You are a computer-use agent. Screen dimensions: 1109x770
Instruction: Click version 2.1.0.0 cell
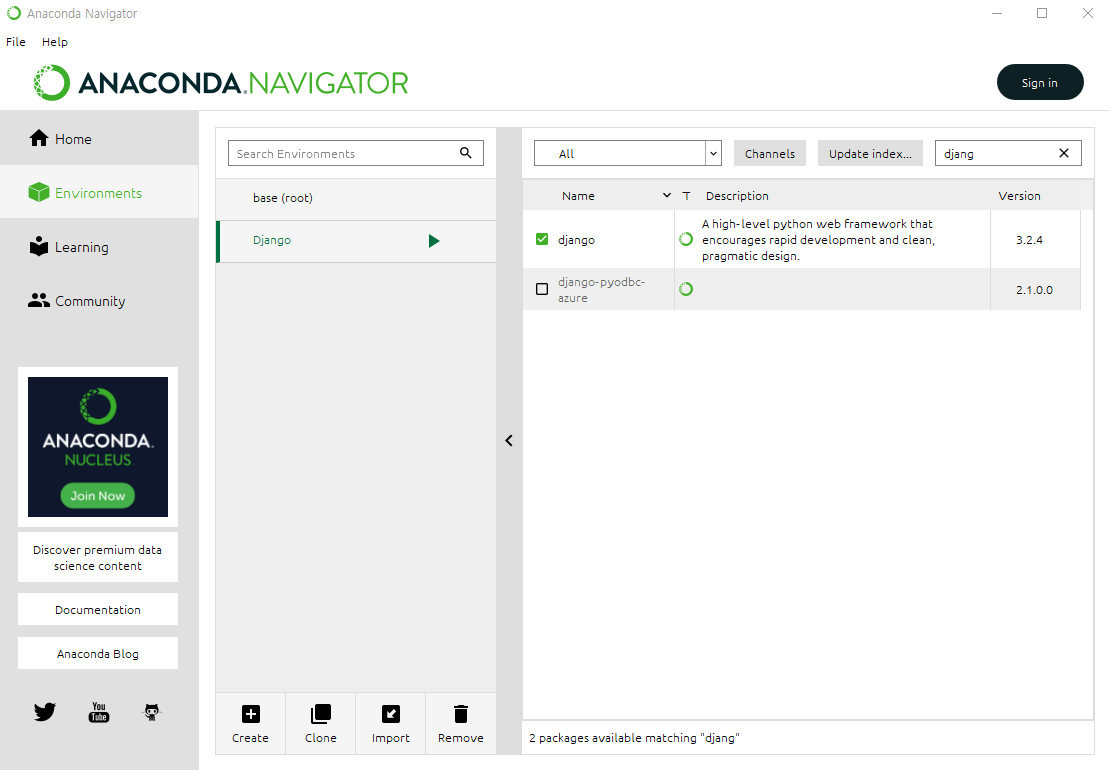[x=1034, y=290]
